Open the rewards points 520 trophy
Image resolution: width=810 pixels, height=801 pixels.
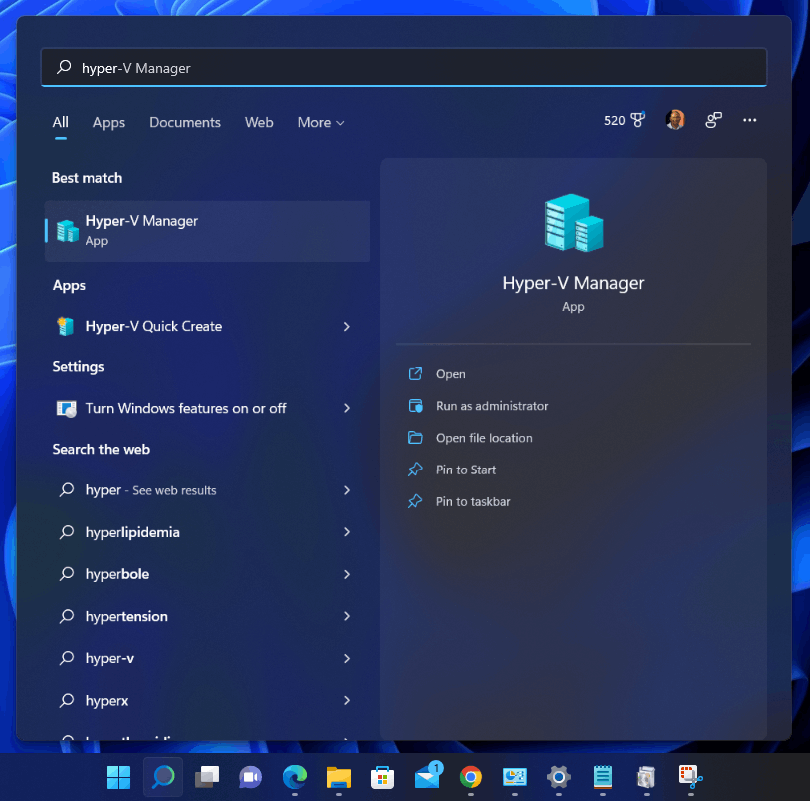pos(625,120)
